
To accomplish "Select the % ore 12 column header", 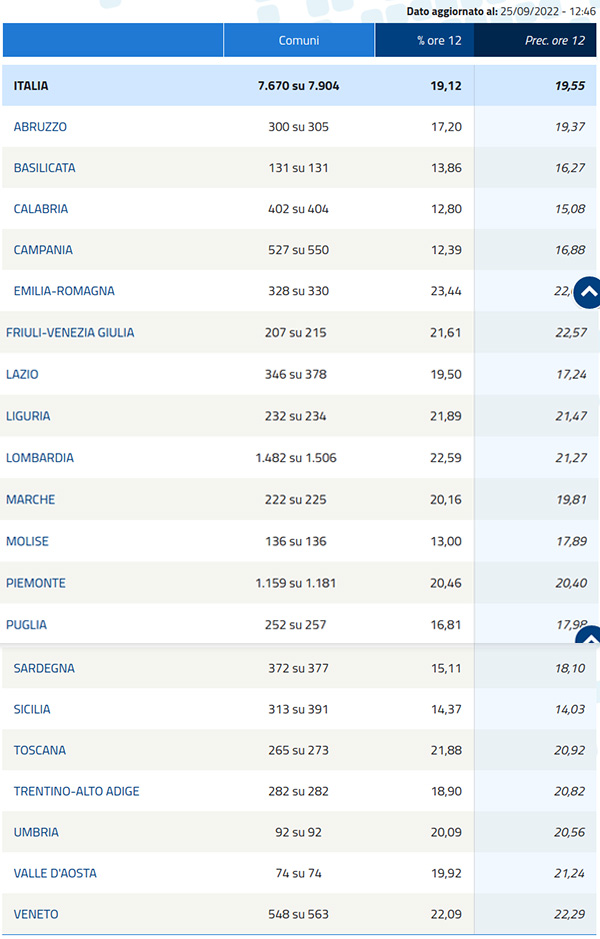I will coord(424,41).
